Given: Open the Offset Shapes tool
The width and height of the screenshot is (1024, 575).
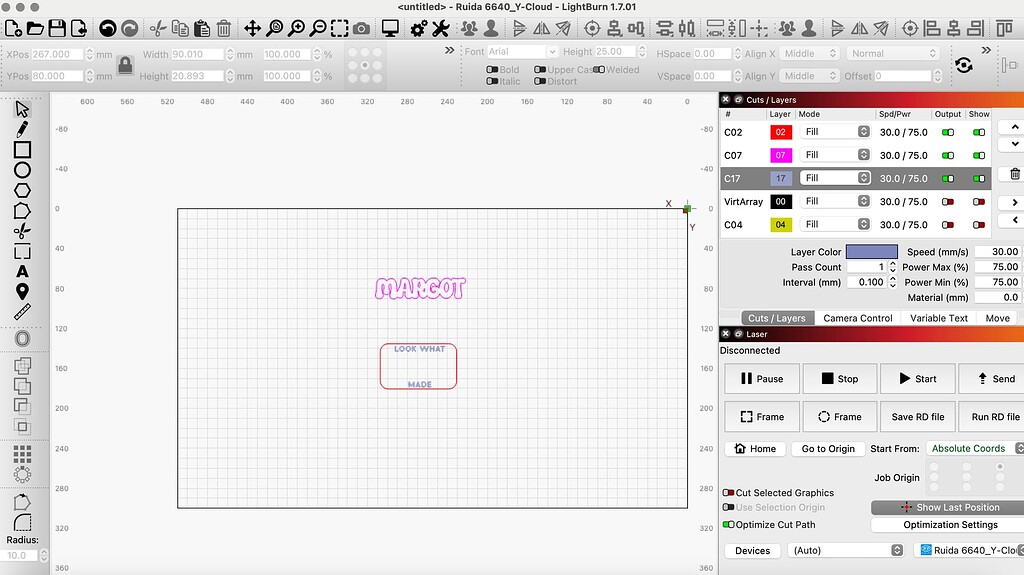Looking at the screenshot, I should click(22, 338).
